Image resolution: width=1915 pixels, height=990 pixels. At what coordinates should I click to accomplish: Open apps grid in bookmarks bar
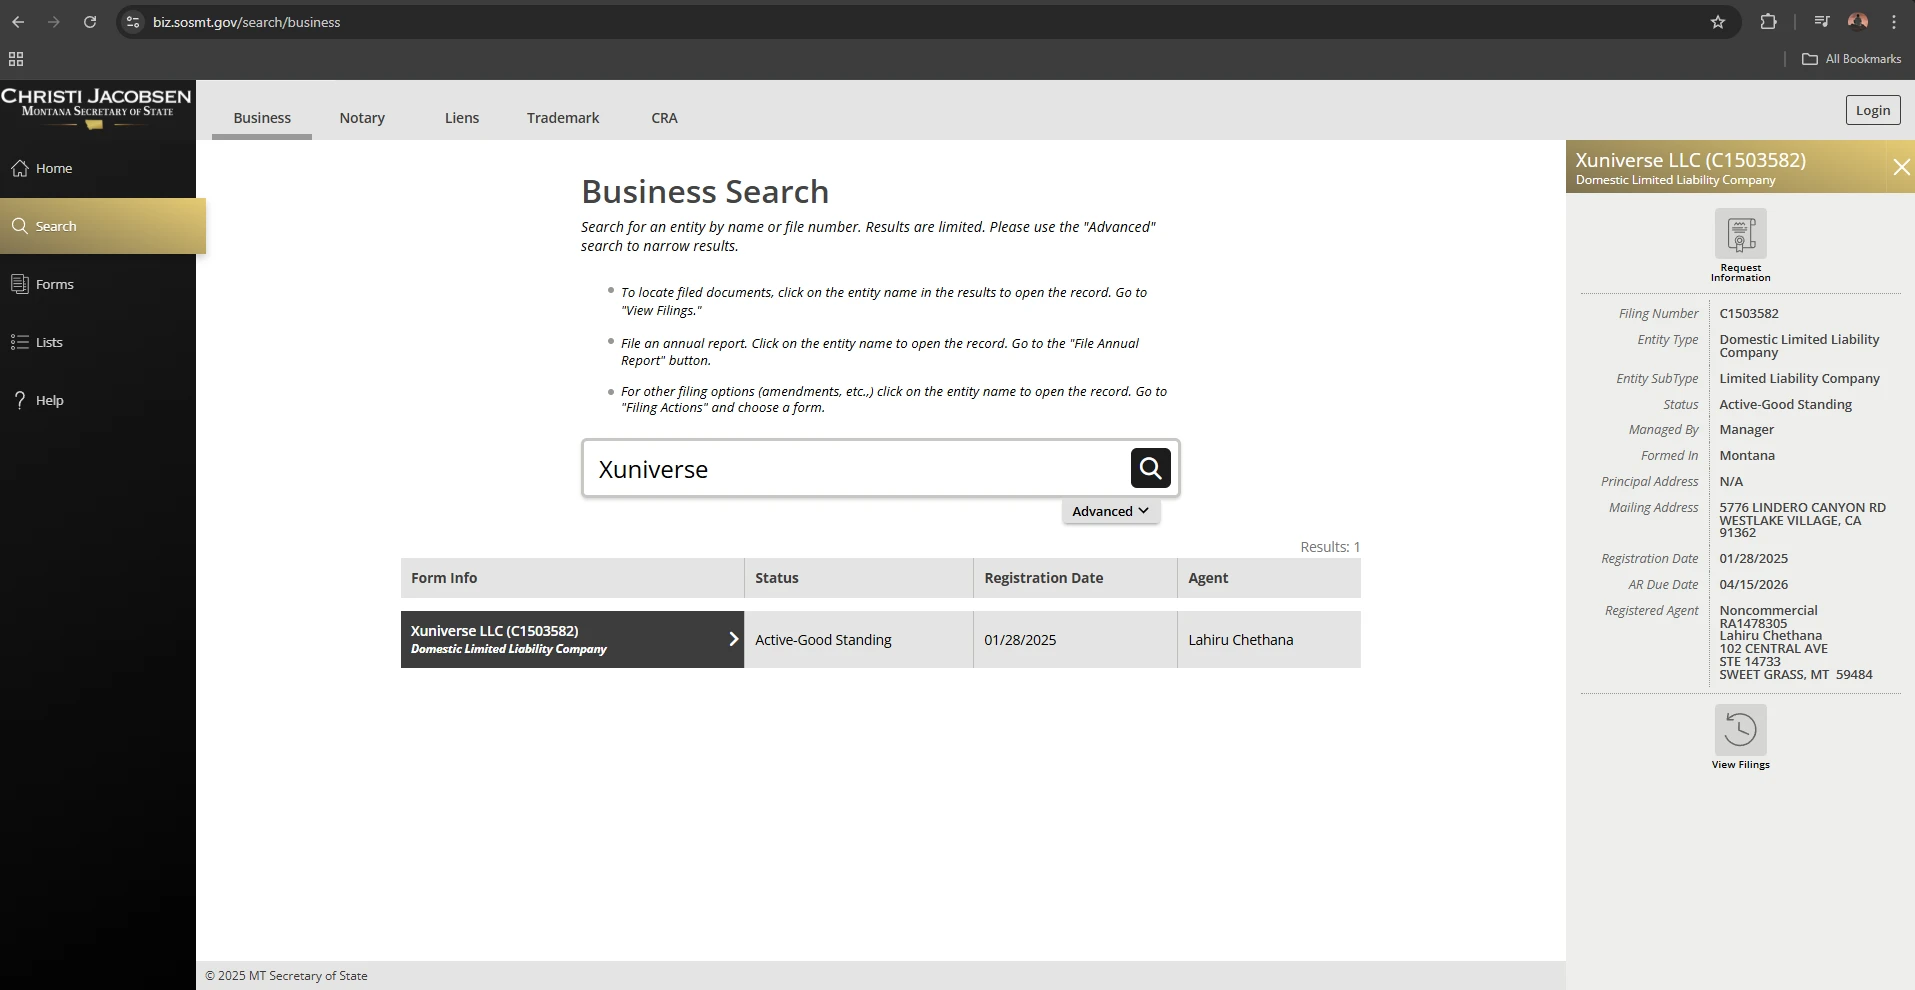(16, 59)
